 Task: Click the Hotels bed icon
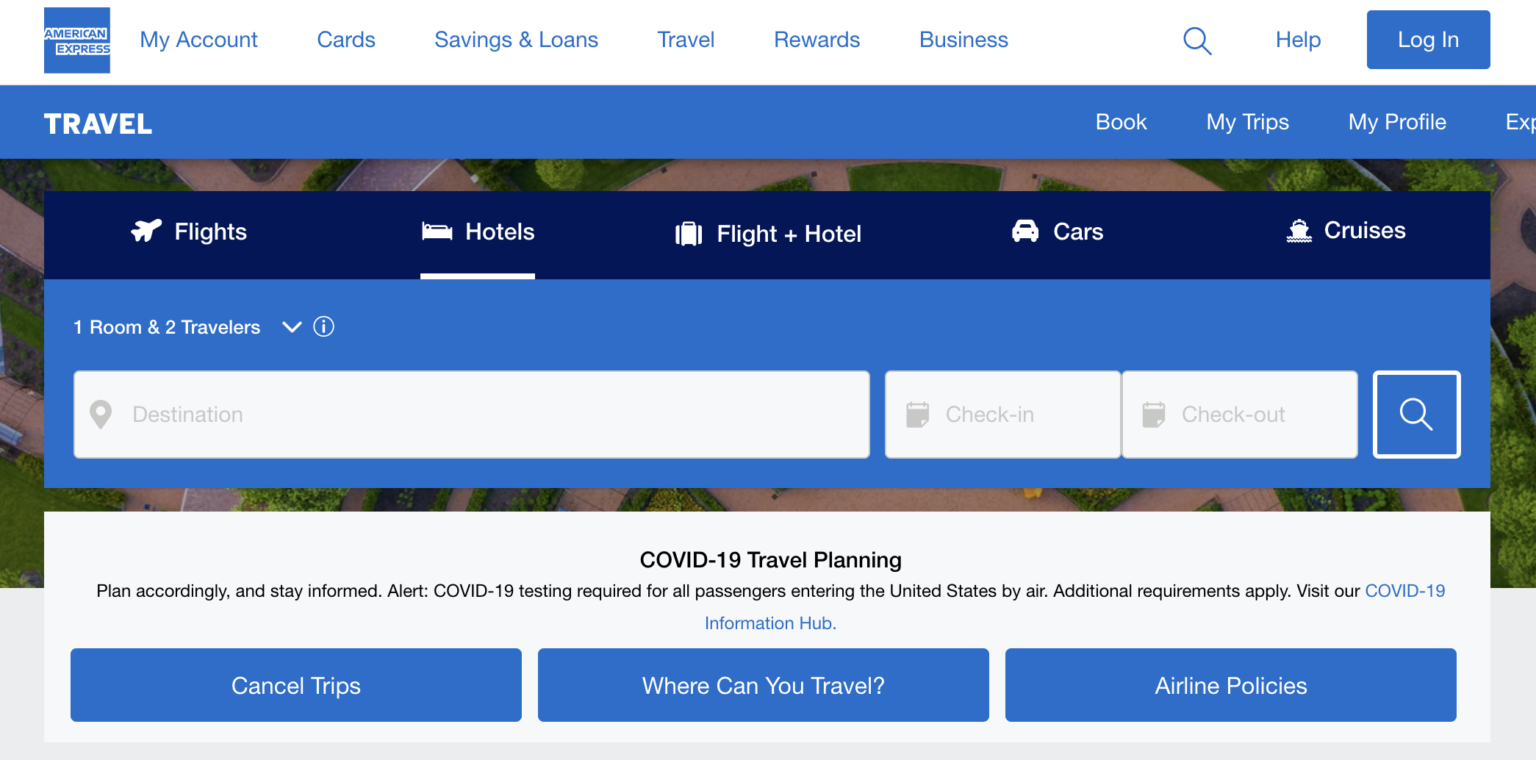coord(436,231)
